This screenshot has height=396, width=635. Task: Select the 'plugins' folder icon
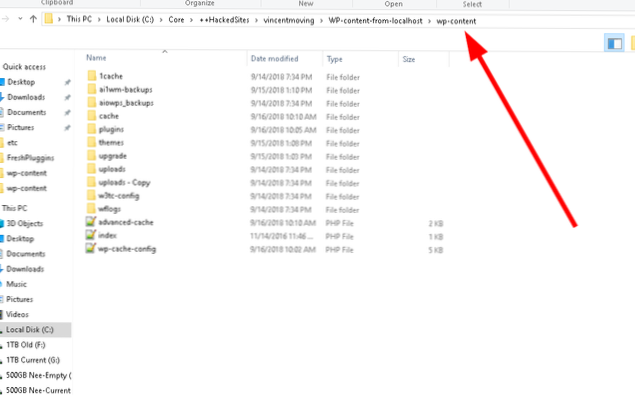coord(92,129)
